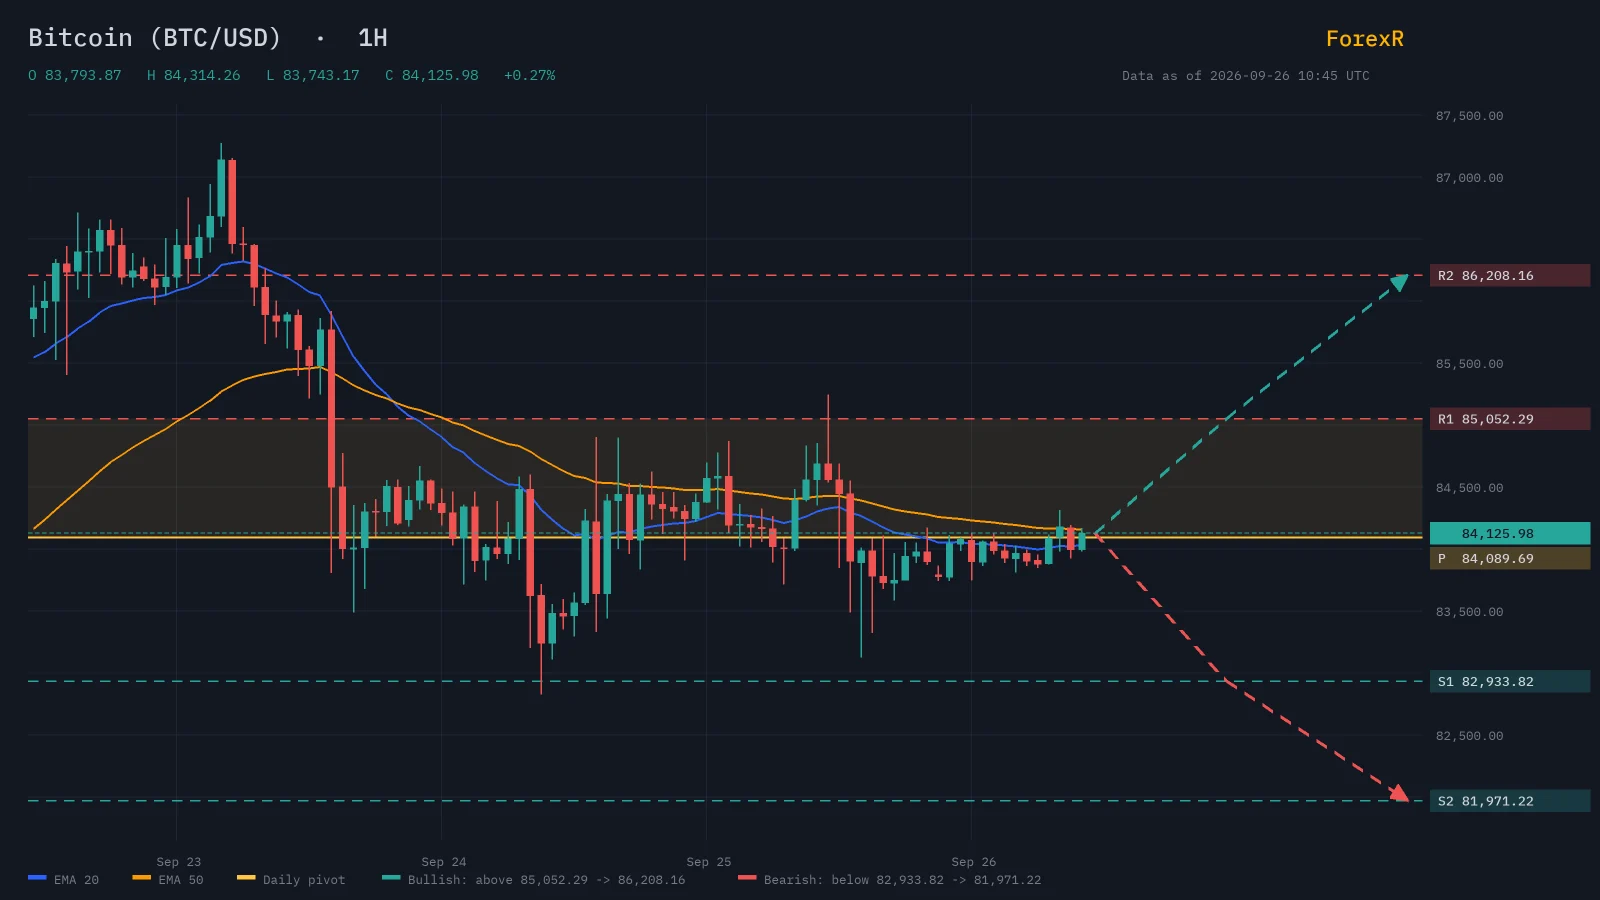Click the green bullish arrowhead at R2
This screenshot has height=900, width=1600.
pos(1400,282)
